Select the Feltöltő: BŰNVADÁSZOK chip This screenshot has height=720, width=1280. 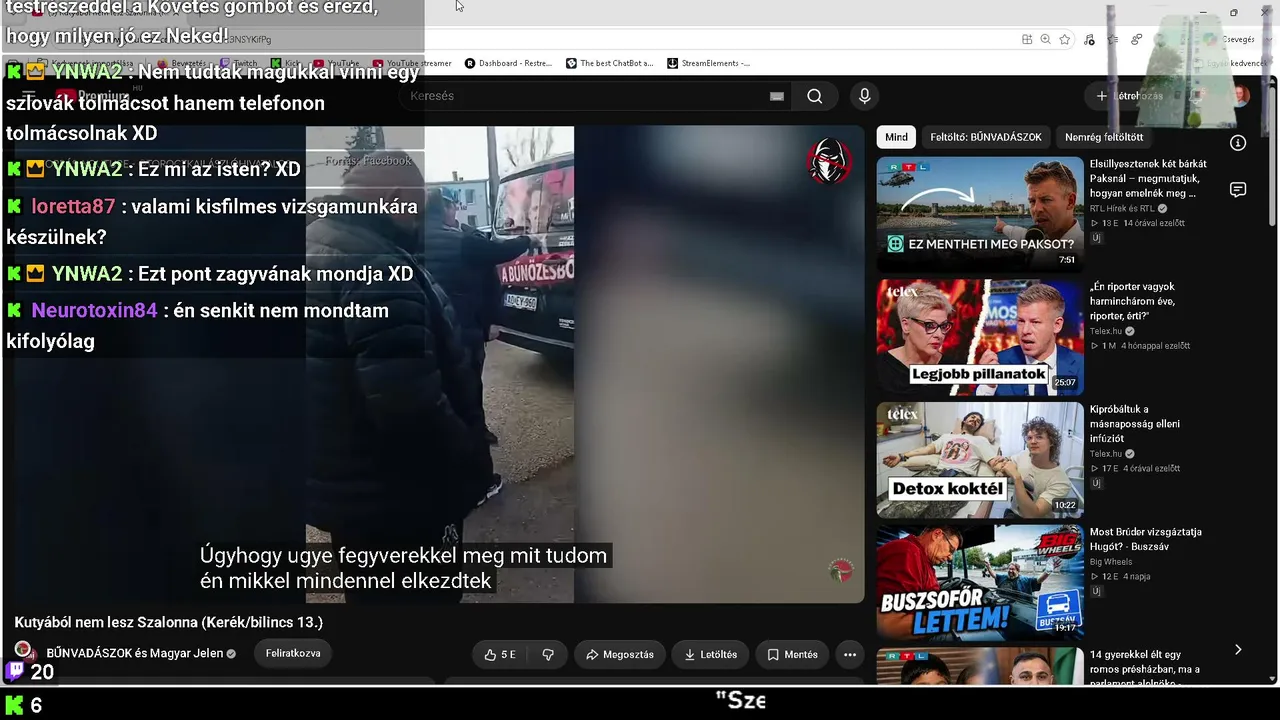986,137
